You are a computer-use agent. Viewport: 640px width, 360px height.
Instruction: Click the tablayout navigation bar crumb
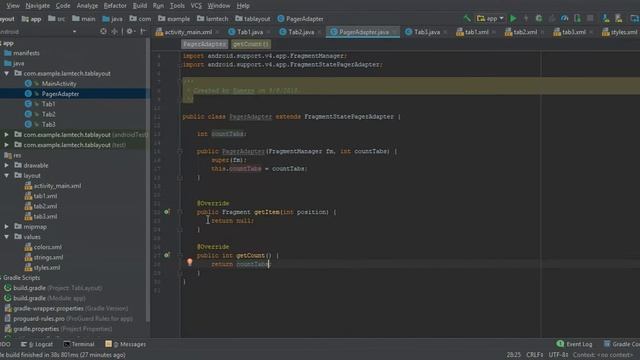tap(253, 19)
